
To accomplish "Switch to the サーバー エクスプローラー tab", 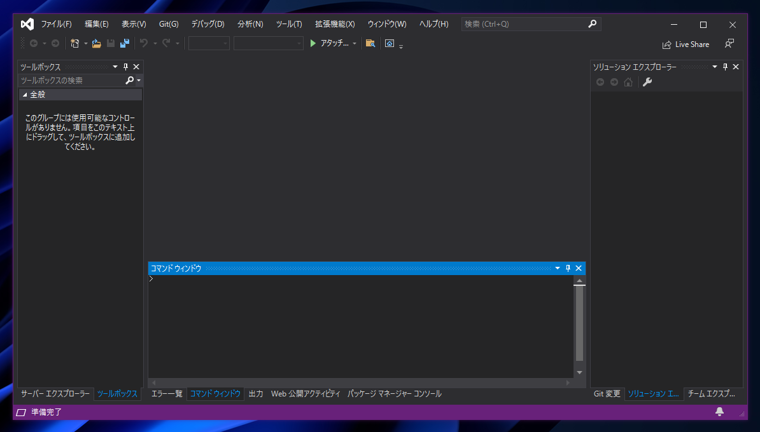I will coord(55,394).
